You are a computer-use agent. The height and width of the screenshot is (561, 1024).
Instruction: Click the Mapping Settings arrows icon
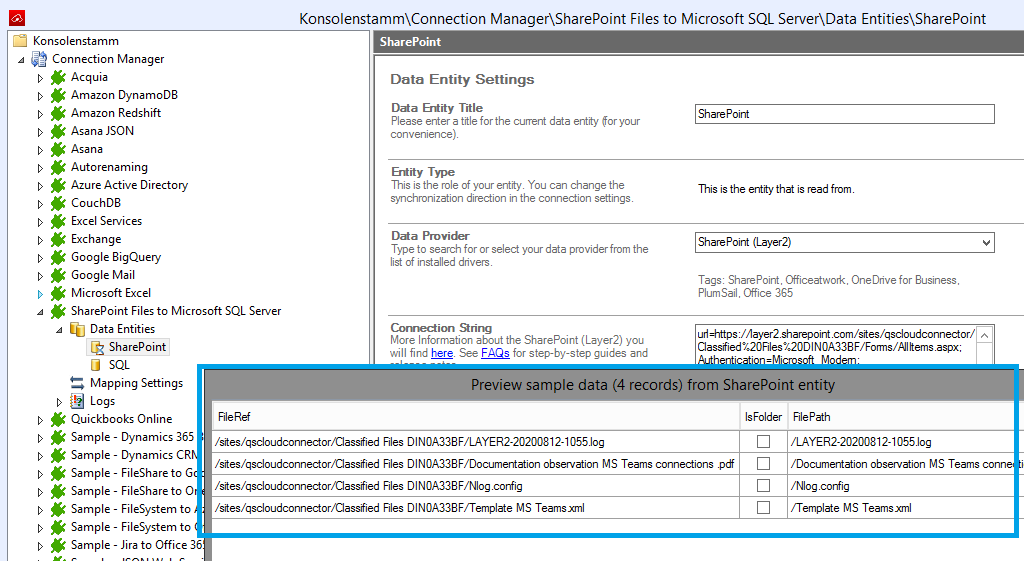(77, 383)
